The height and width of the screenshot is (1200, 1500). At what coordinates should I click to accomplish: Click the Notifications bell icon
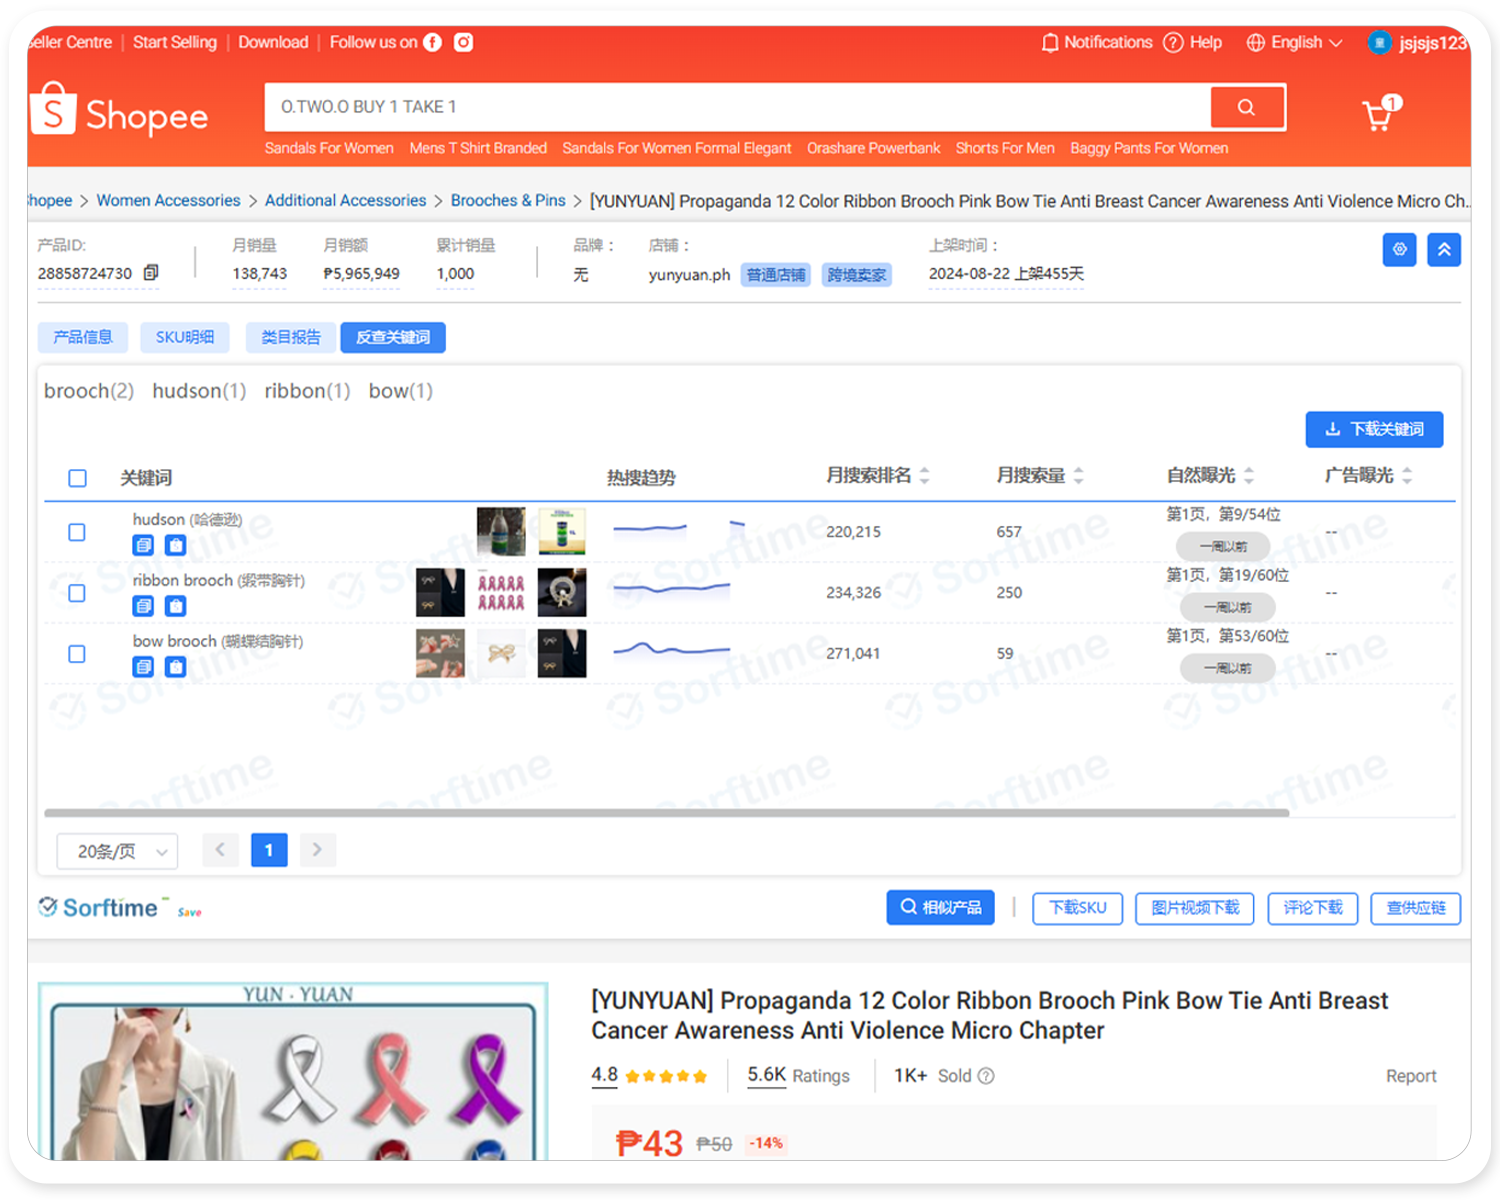click(x=1050, y=42)
